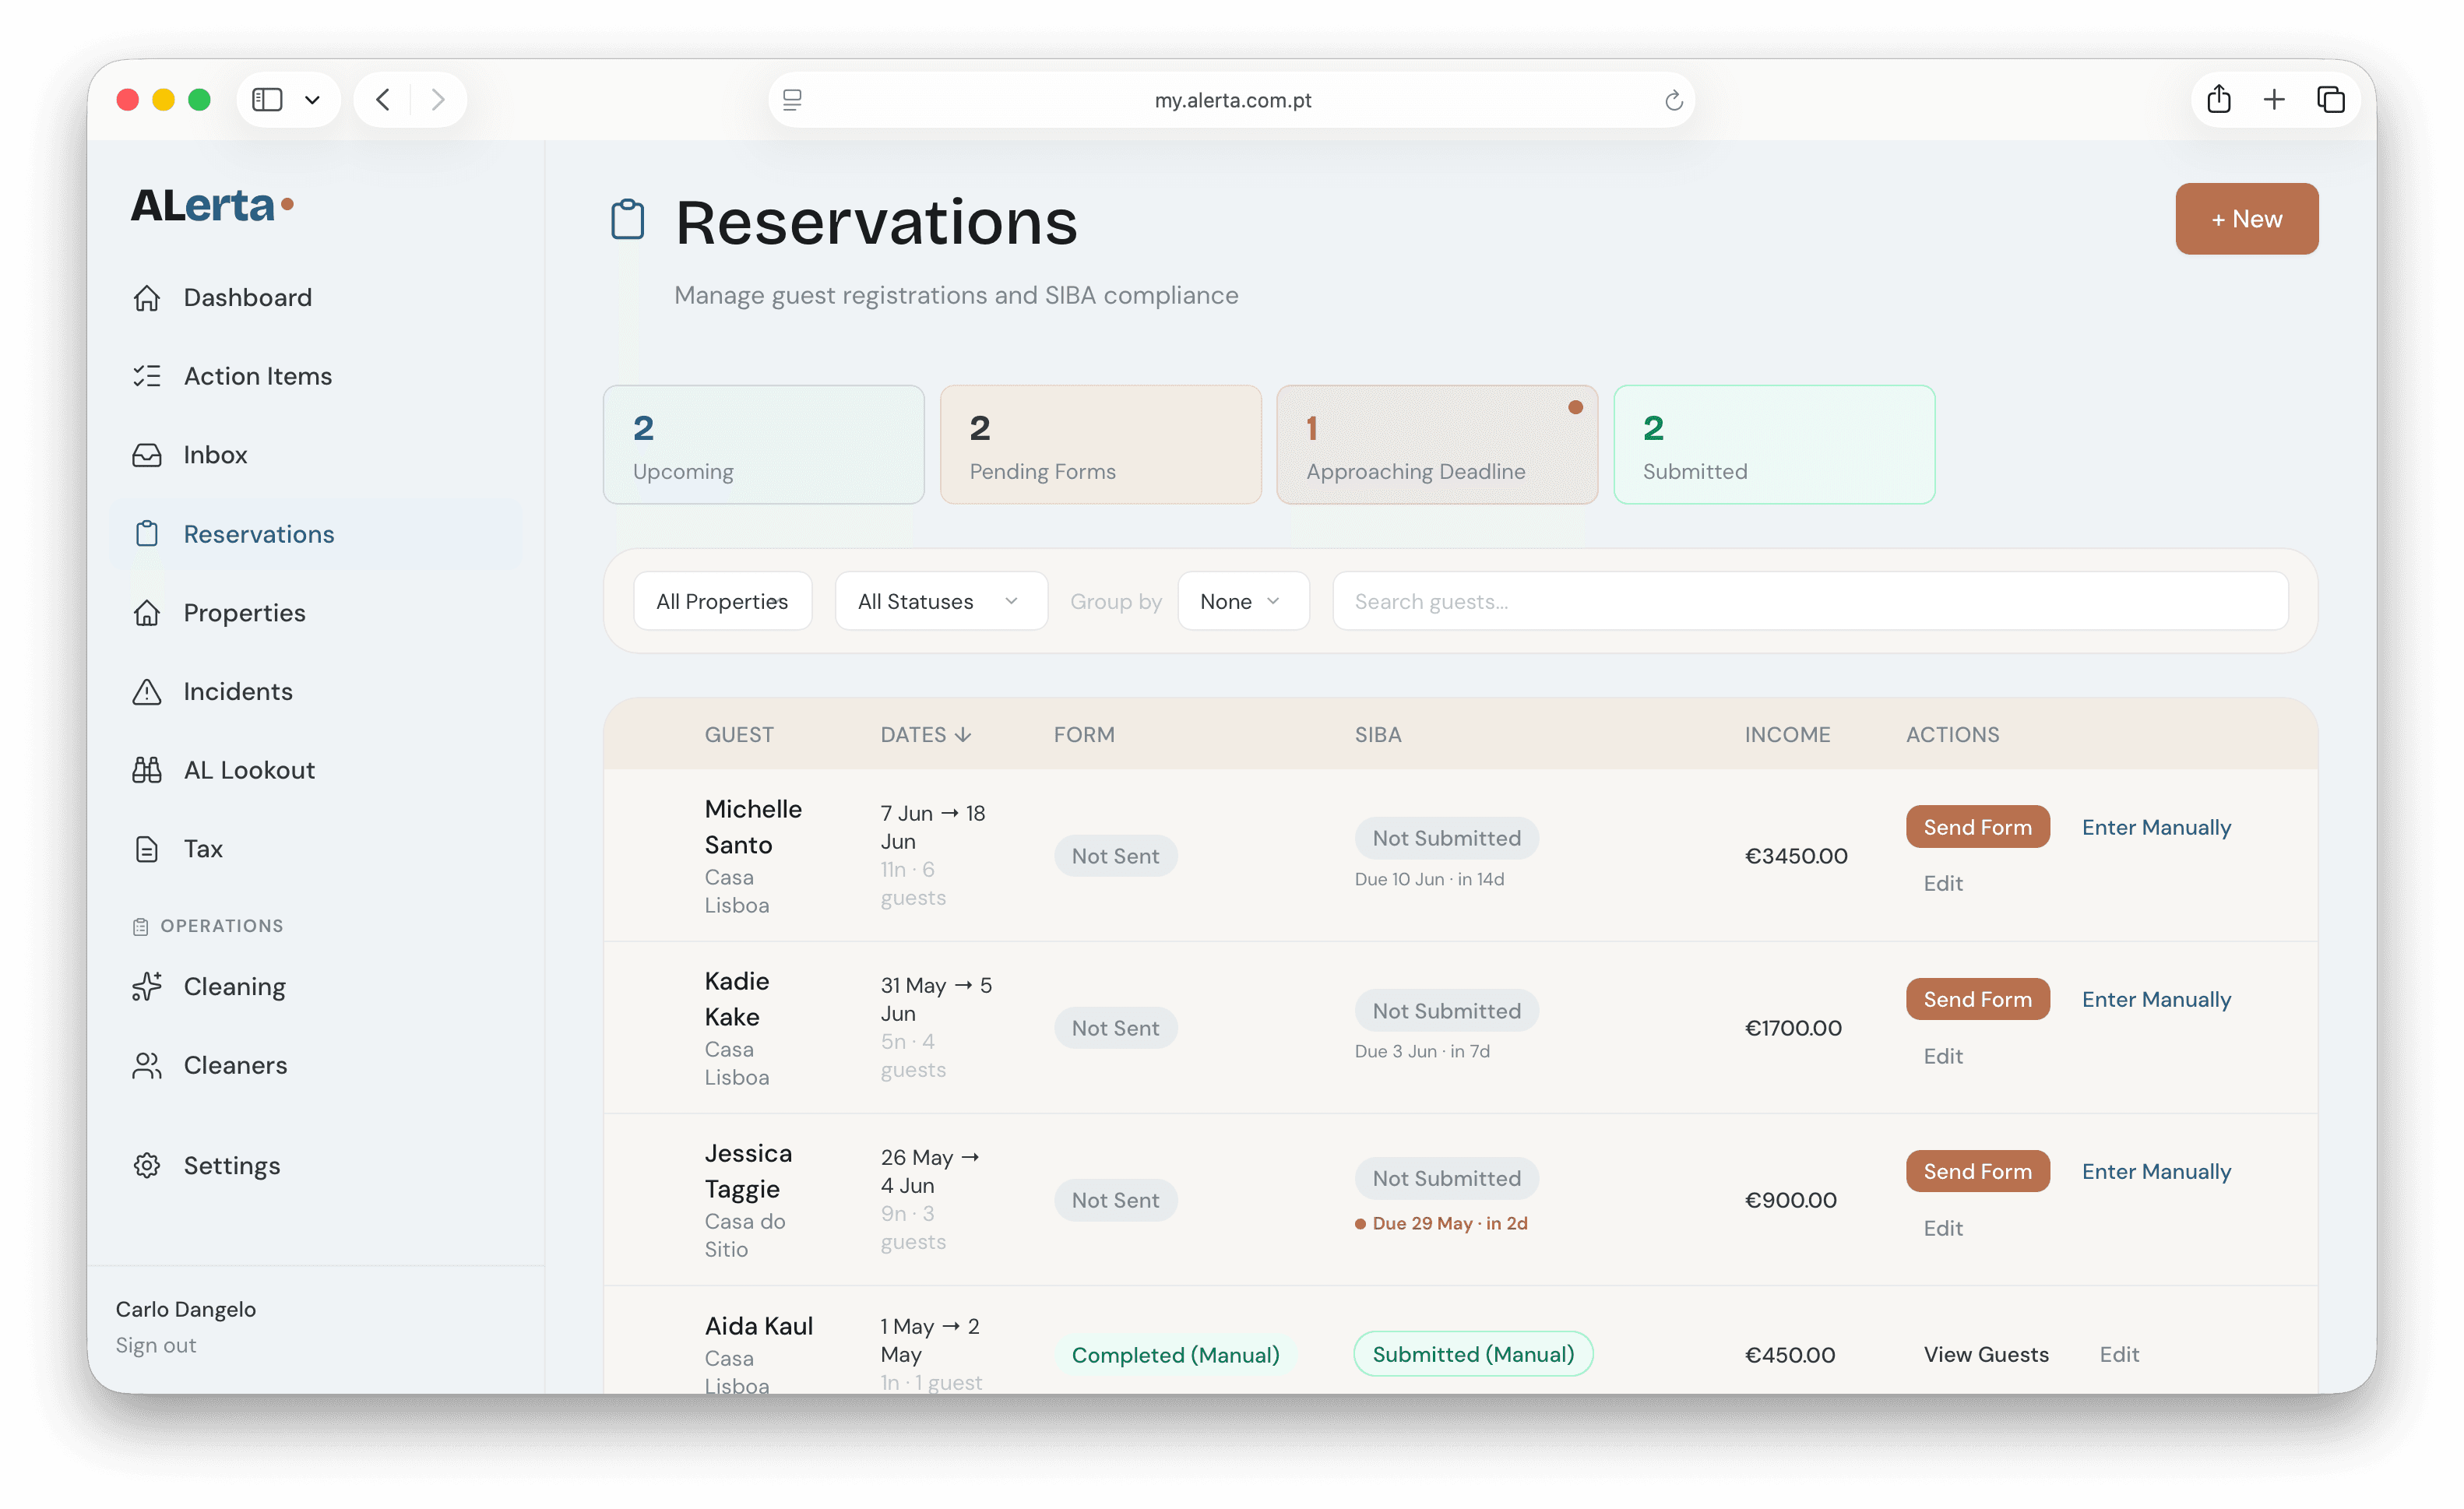This screenshot has width=2464, height=1509.
Task: Click the site settings icon in address bar
Action: point(792,100)
